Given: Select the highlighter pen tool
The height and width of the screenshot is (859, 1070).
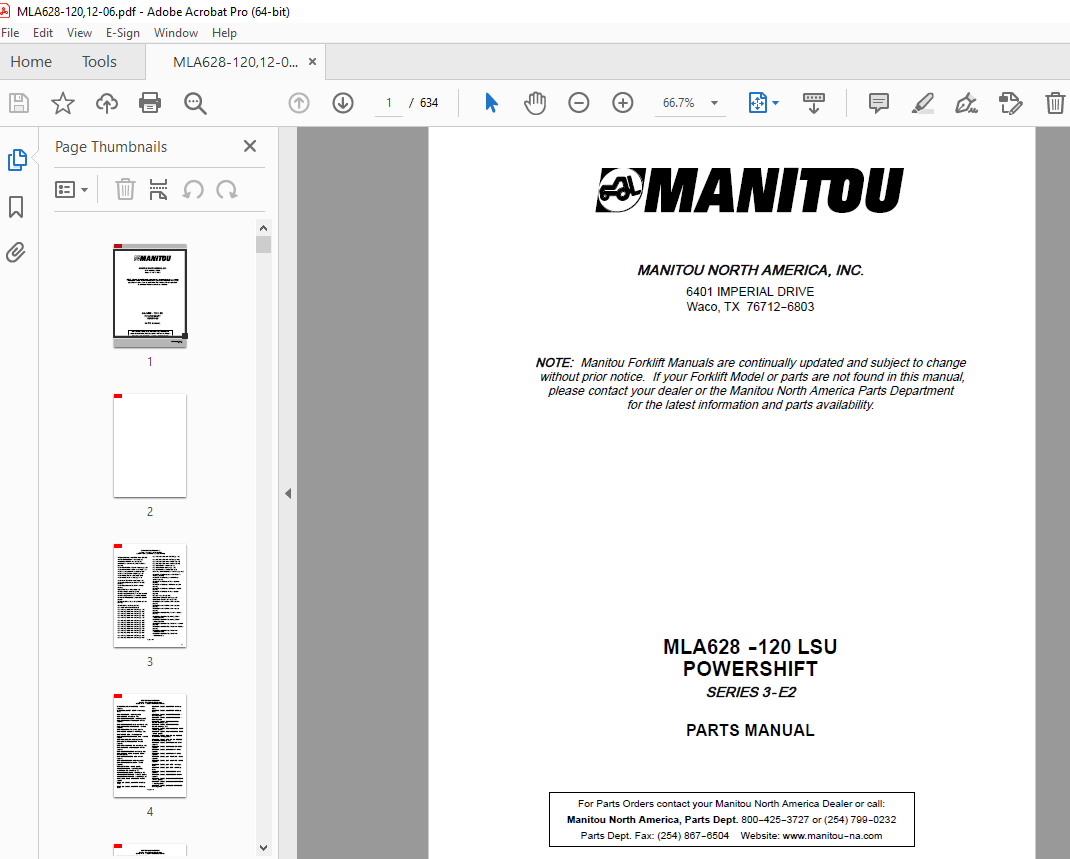Looking at the screenshot, I should click(x=923, y=103).
